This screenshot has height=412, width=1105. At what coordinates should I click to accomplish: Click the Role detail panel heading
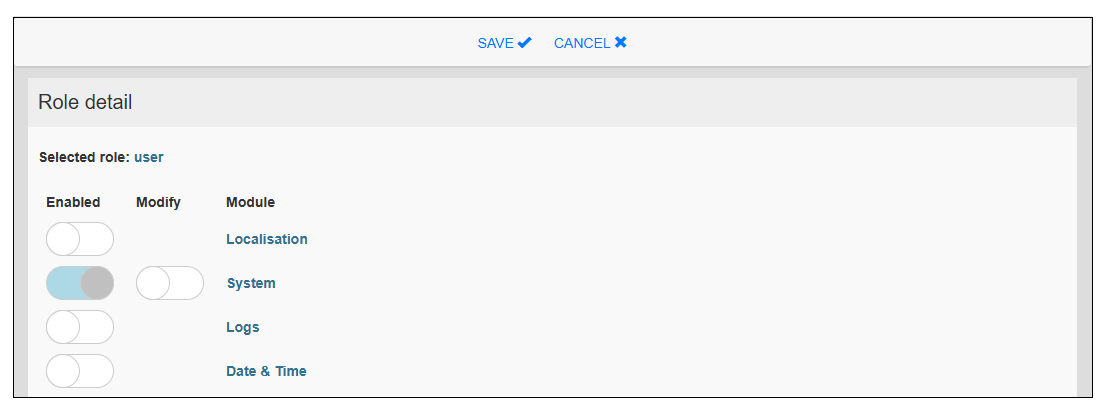pos(85,102)
